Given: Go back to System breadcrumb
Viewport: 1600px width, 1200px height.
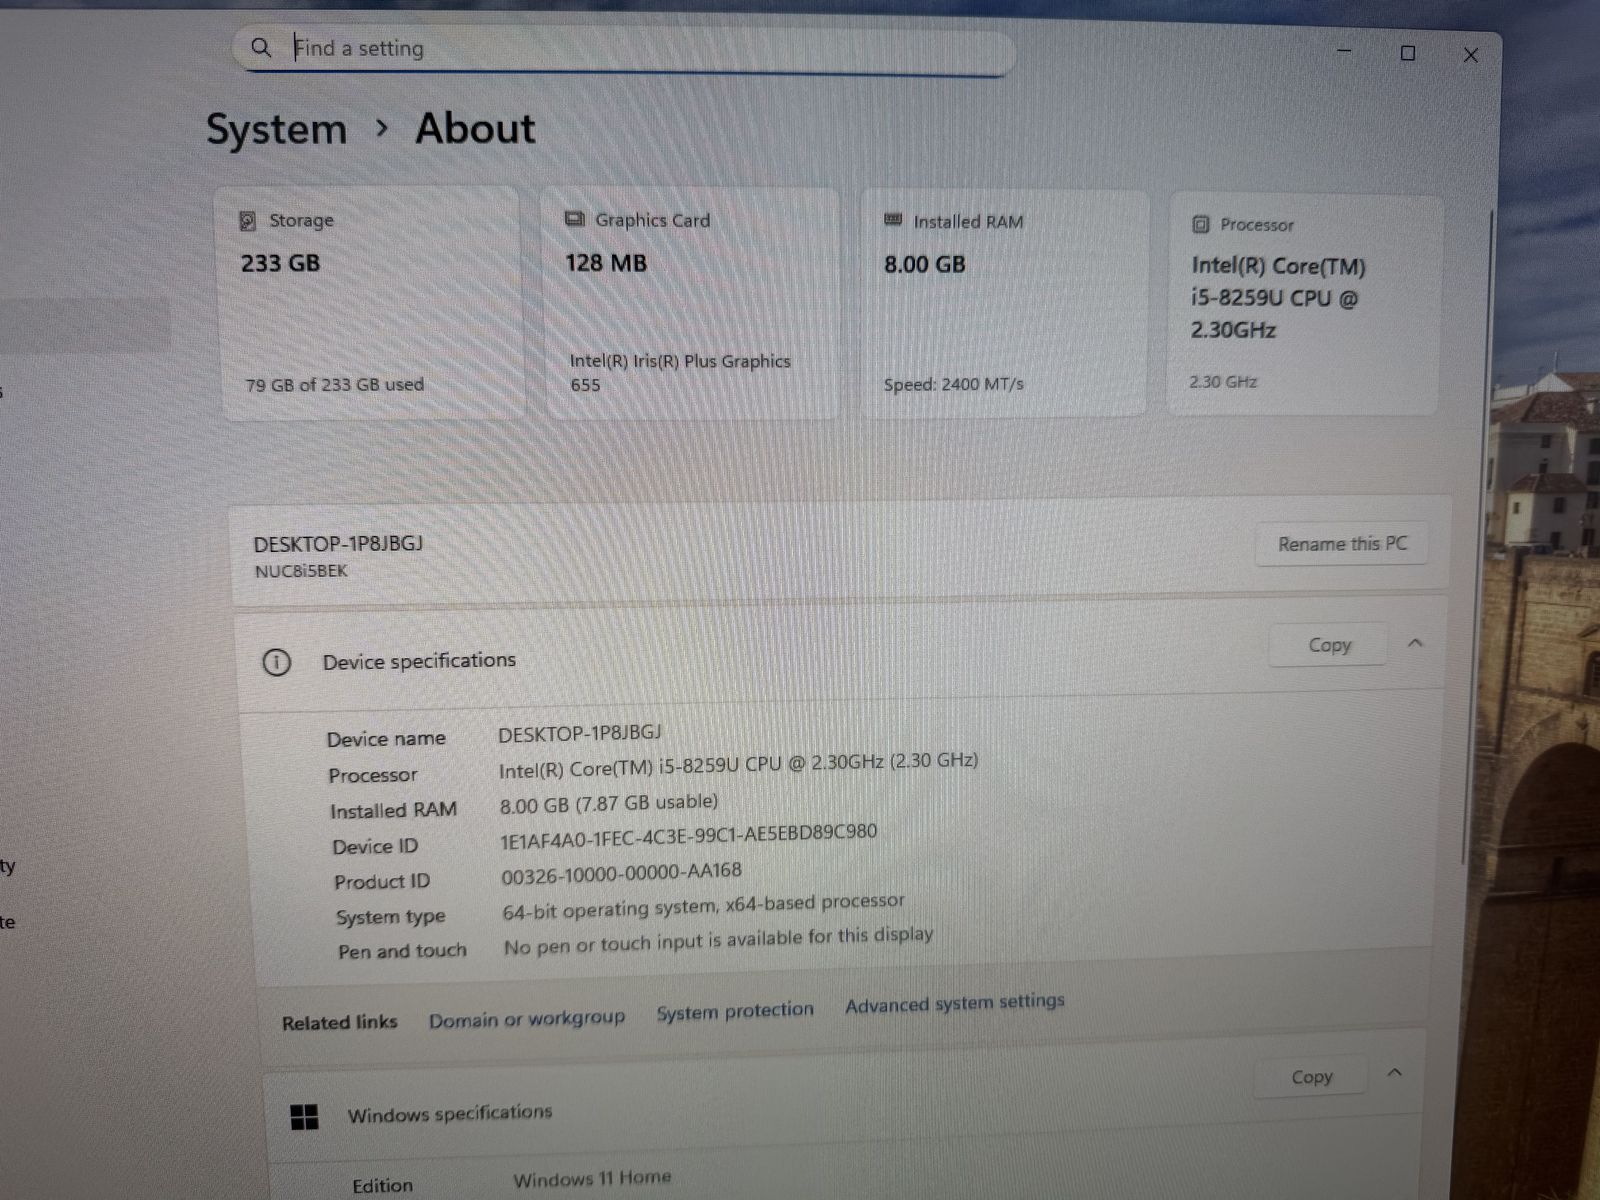Looking at the screenshot, I should (x=276, y=130).
